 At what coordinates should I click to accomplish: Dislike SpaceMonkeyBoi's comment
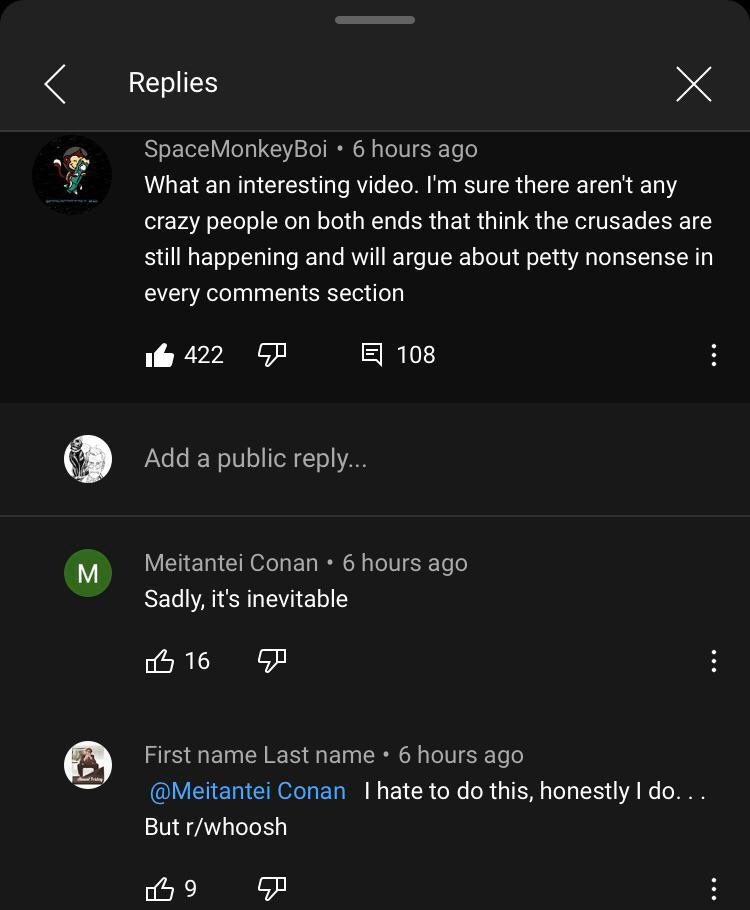click(x=272, y=354)
